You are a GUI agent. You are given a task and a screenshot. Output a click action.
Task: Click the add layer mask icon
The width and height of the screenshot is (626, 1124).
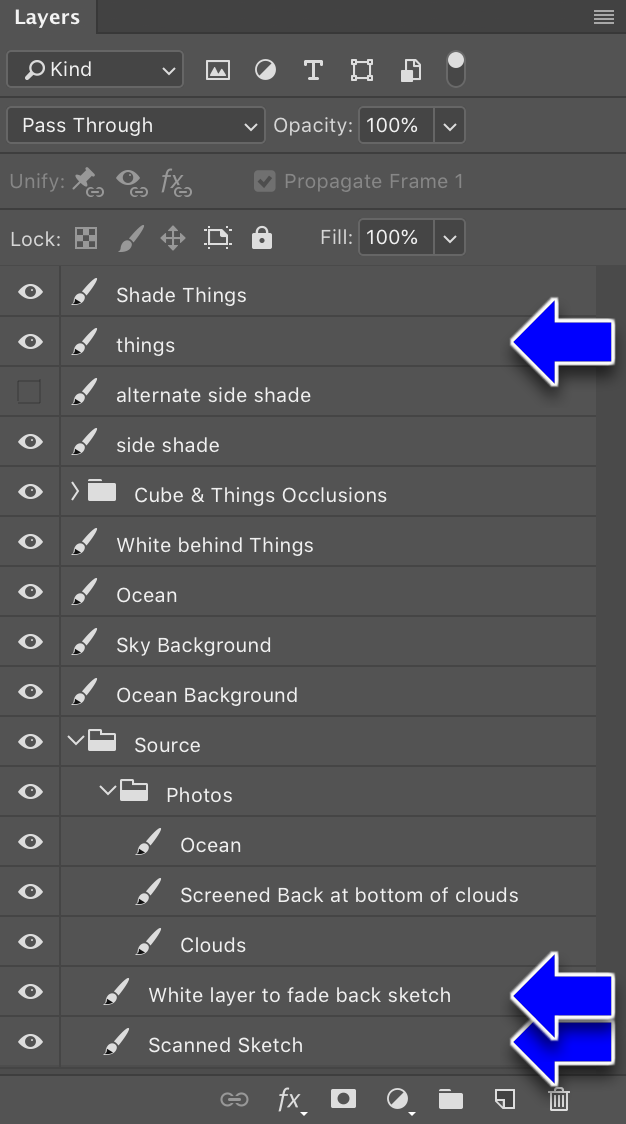click(343, 1098)
